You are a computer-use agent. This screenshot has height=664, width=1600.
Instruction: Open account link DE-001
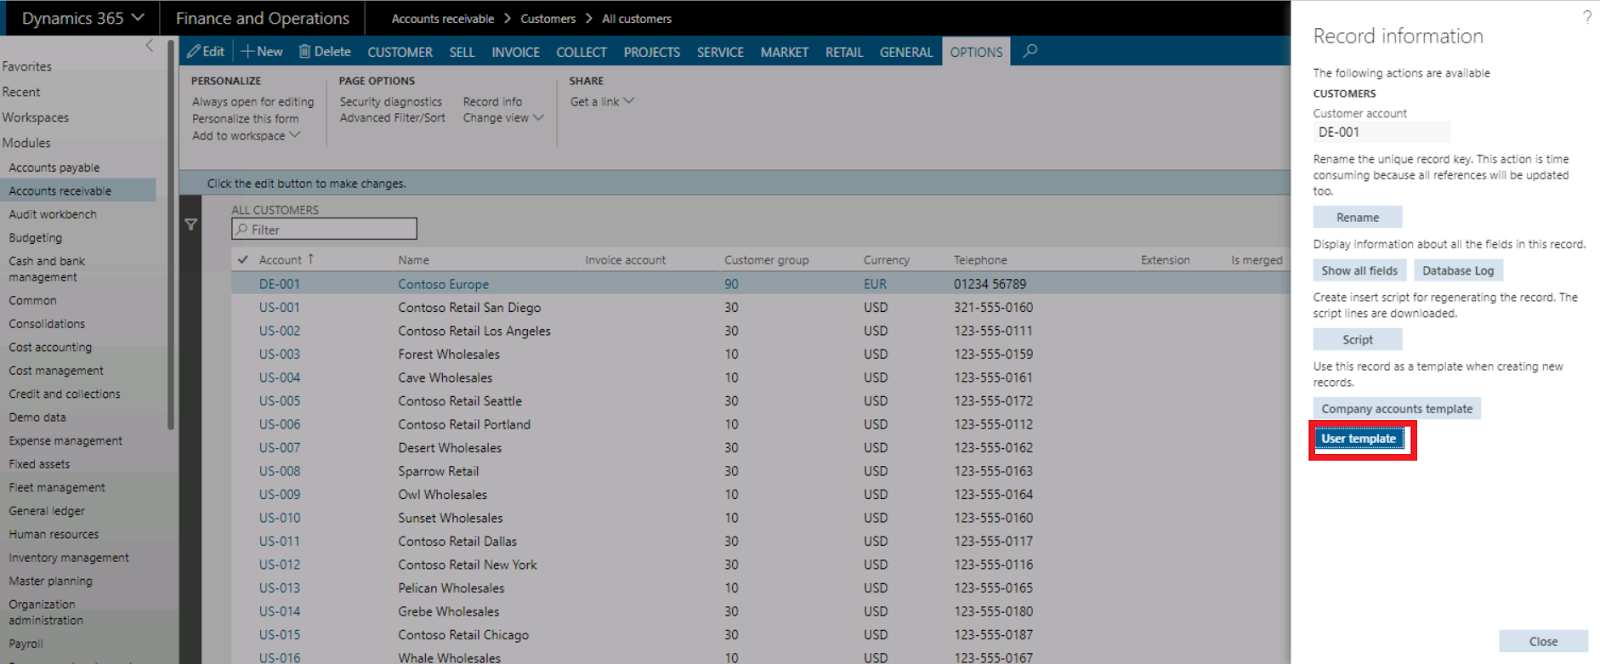click(x=279, y=284)
